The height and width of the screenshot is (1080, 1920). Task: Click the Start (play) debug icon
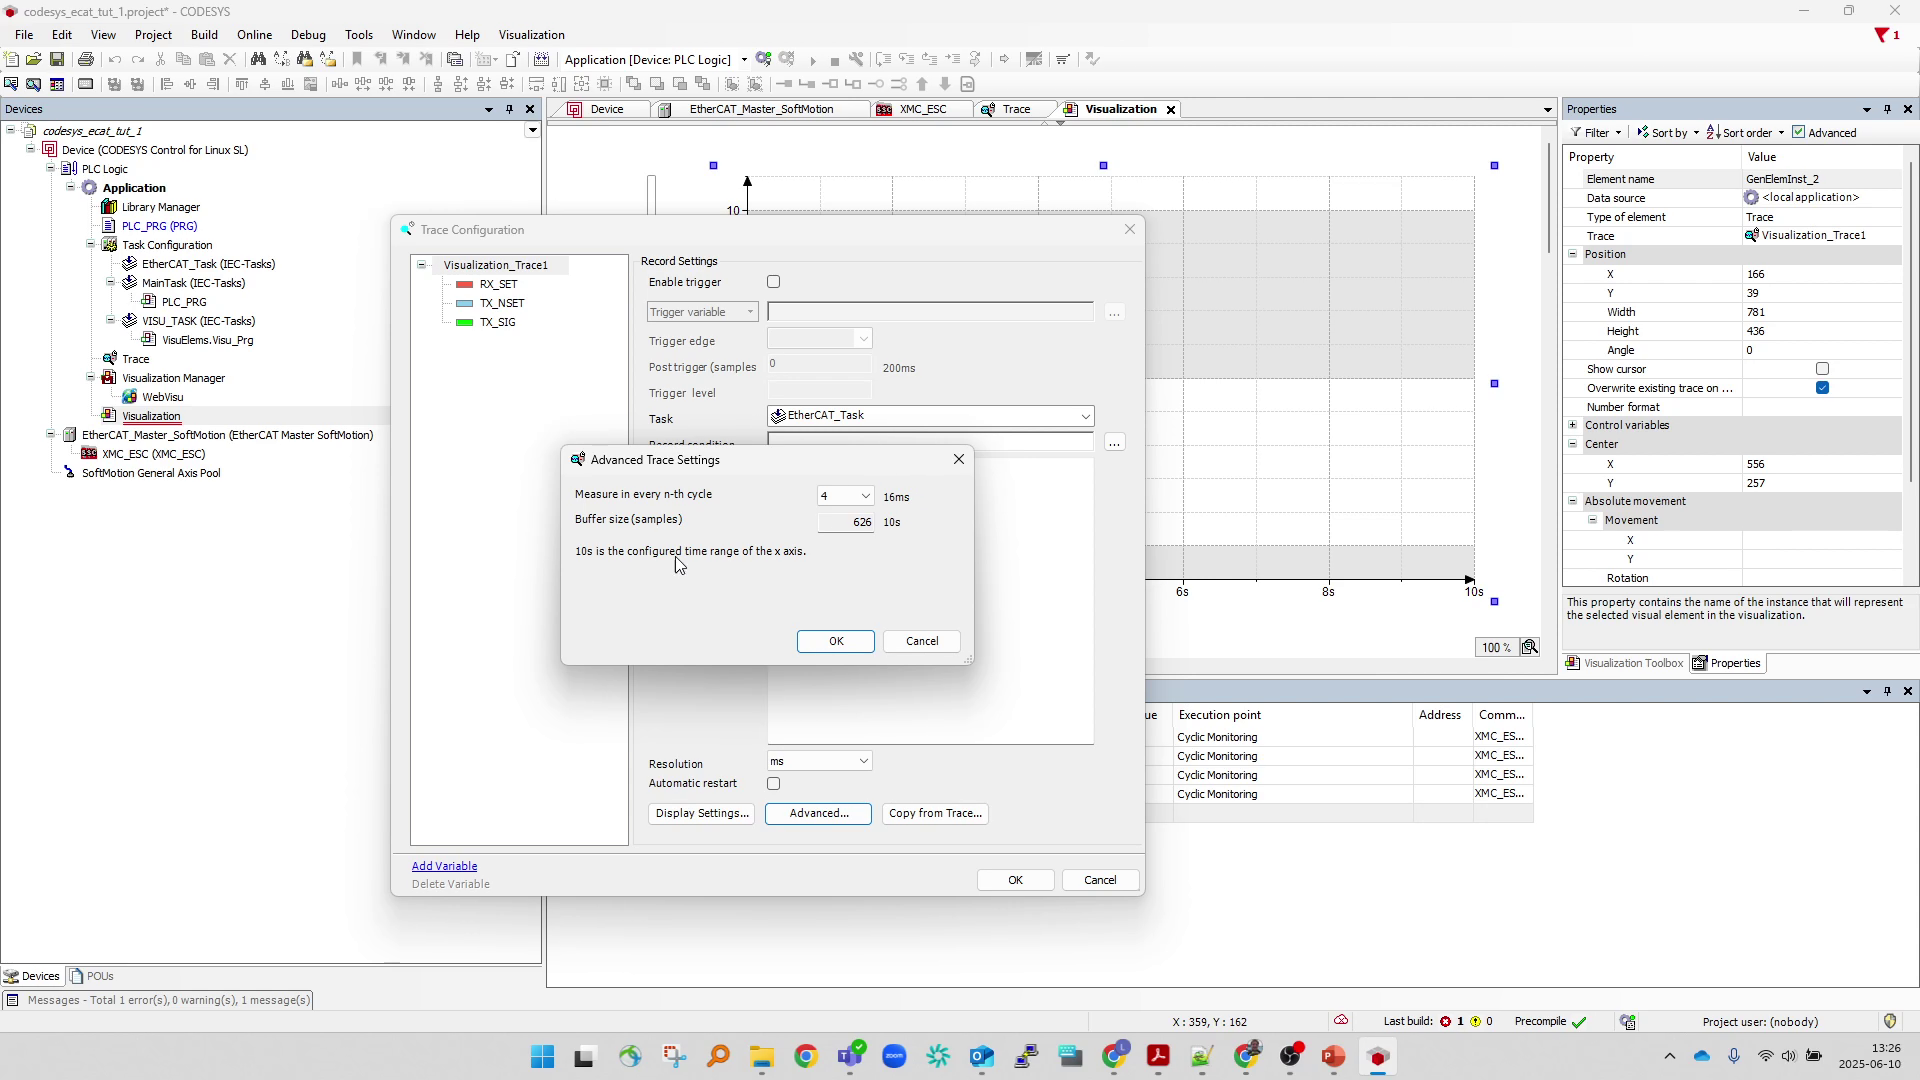[x=814, y=60]
